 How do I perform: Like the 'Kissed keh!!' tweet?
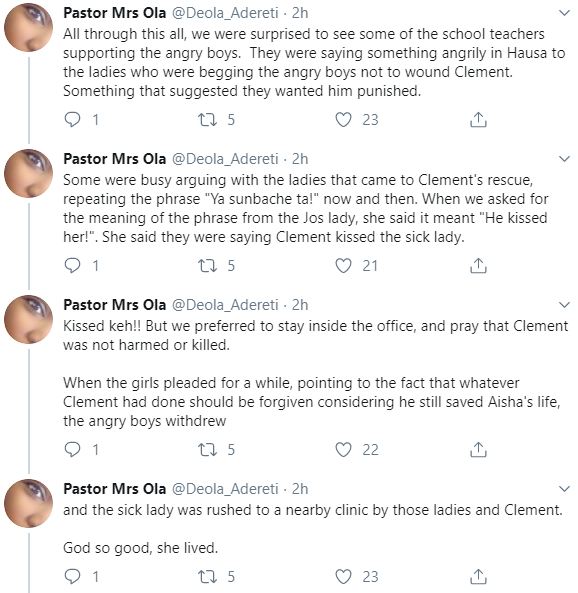click(x=343, y=449)
